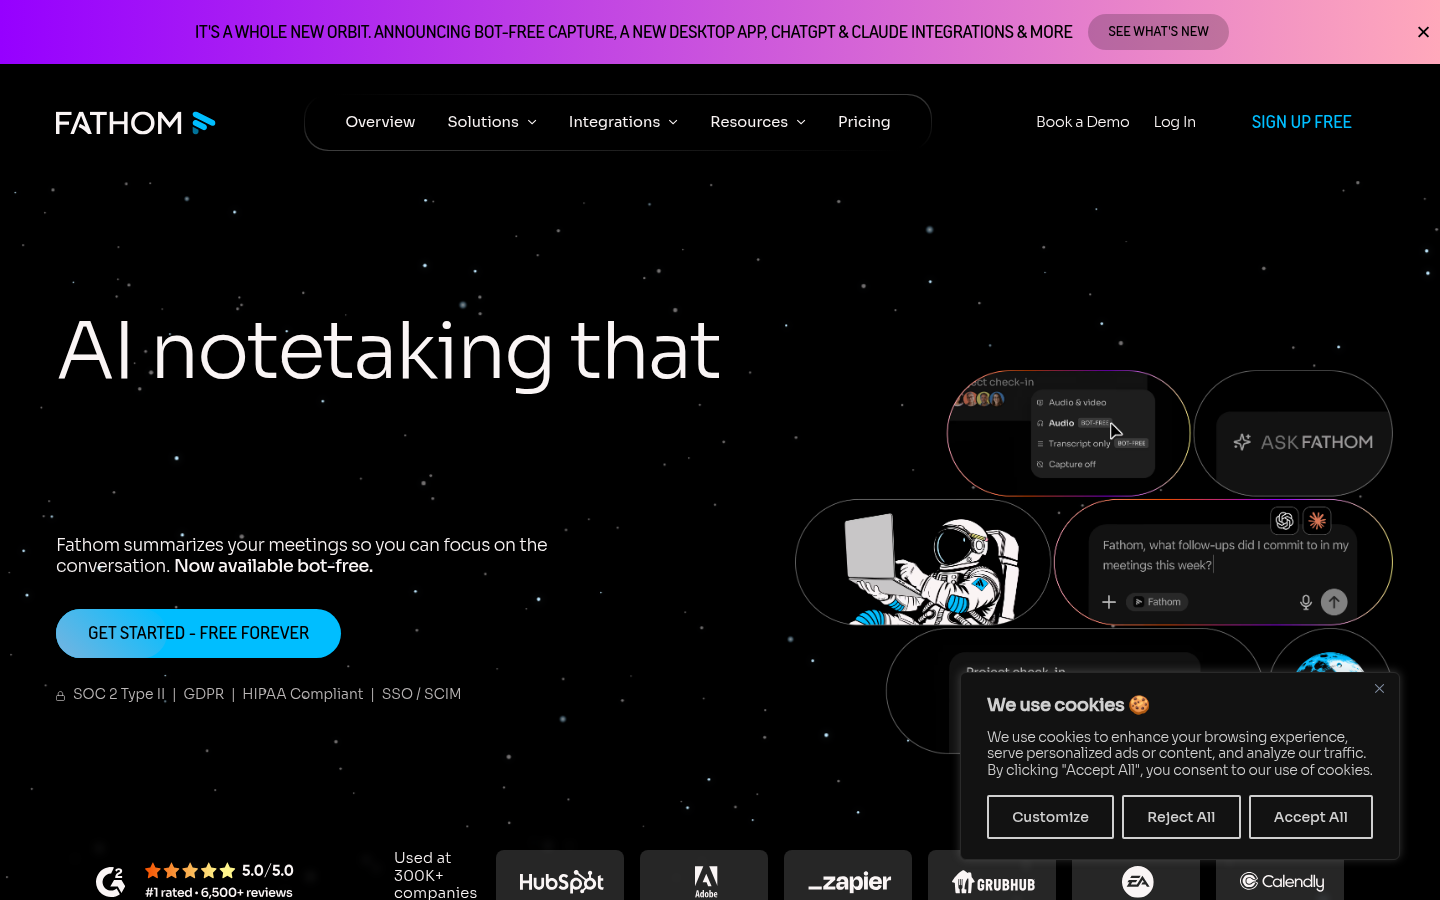
Task: Expand the Solutions dropdown menu
Action: click(492, 122)
